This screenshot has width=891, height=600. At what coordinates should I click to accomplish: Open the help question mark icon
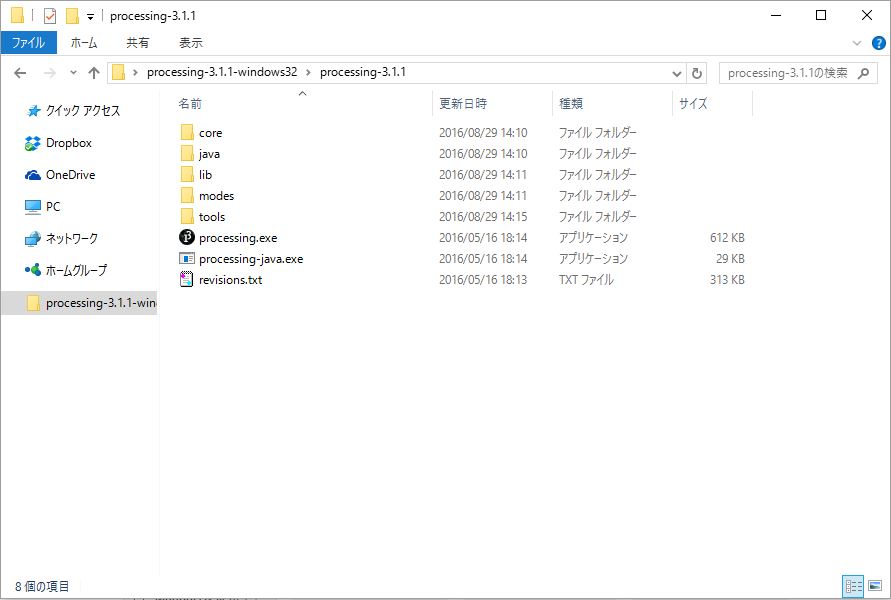(878, 43)
